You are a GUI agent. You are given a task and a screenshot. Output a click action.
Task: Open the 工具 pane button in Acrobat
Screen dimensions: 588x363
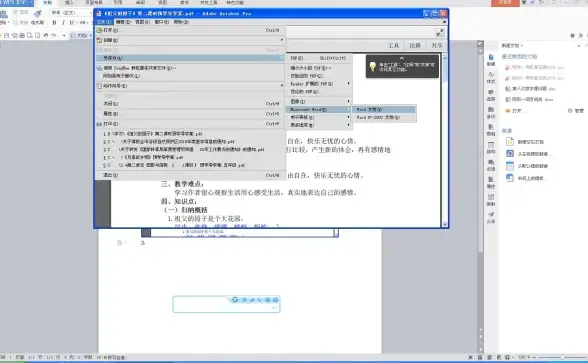click(393, 45)
